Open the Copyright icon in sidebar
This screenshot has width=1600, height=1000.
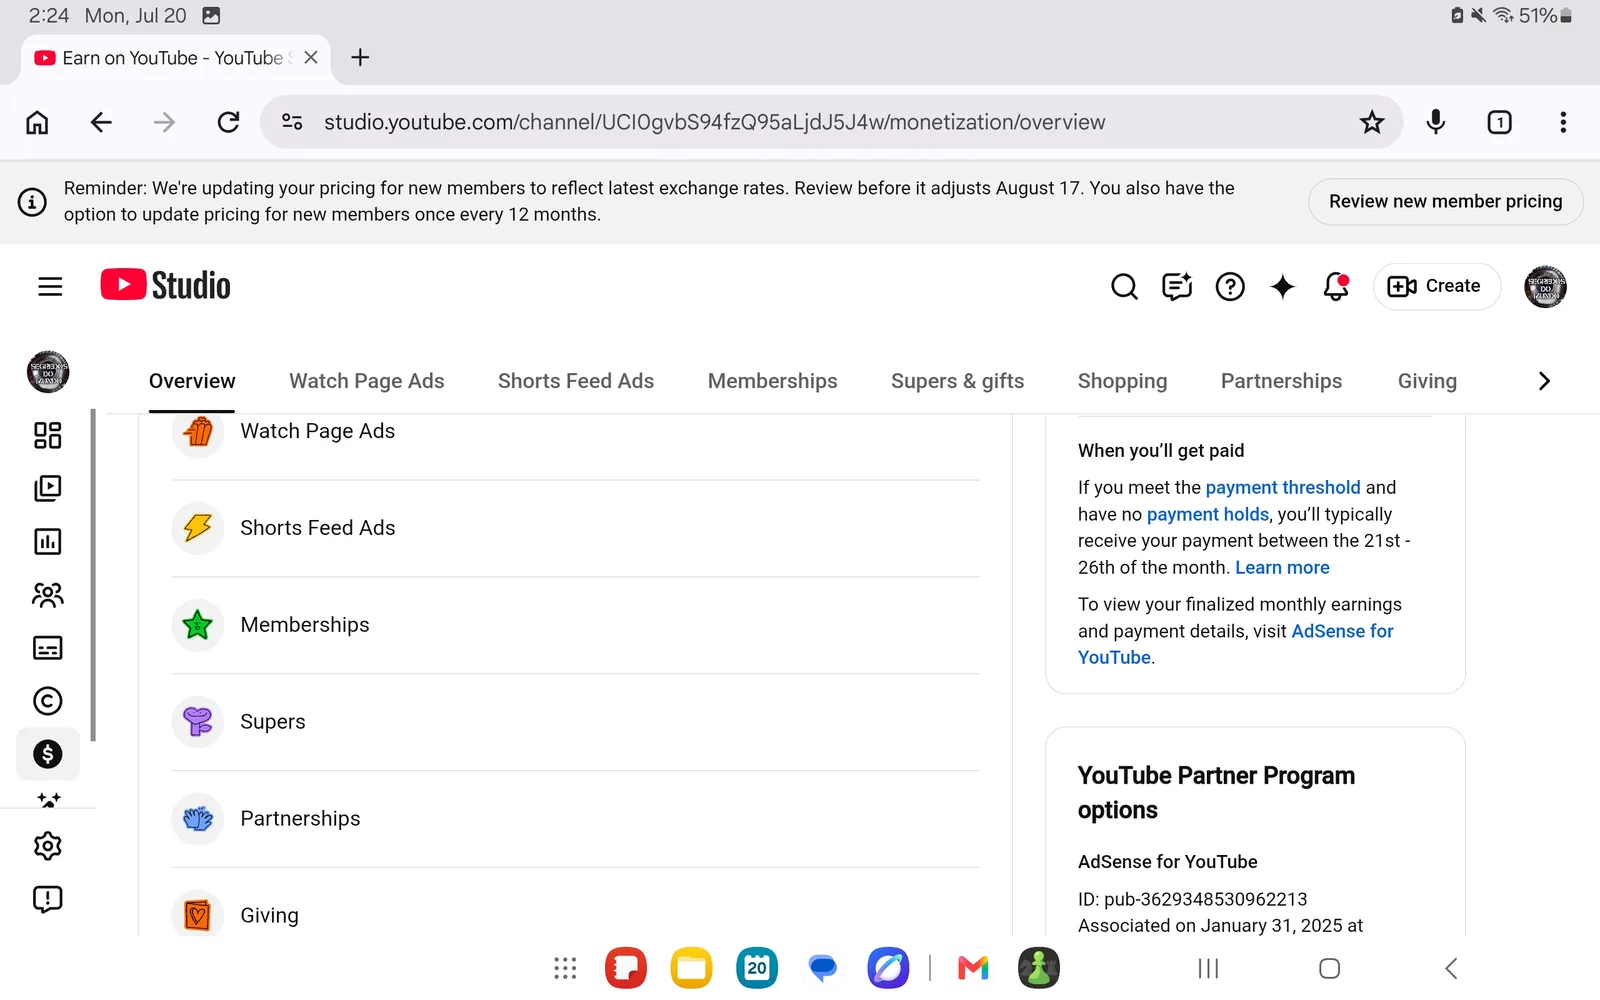click(x=47, y=701)
